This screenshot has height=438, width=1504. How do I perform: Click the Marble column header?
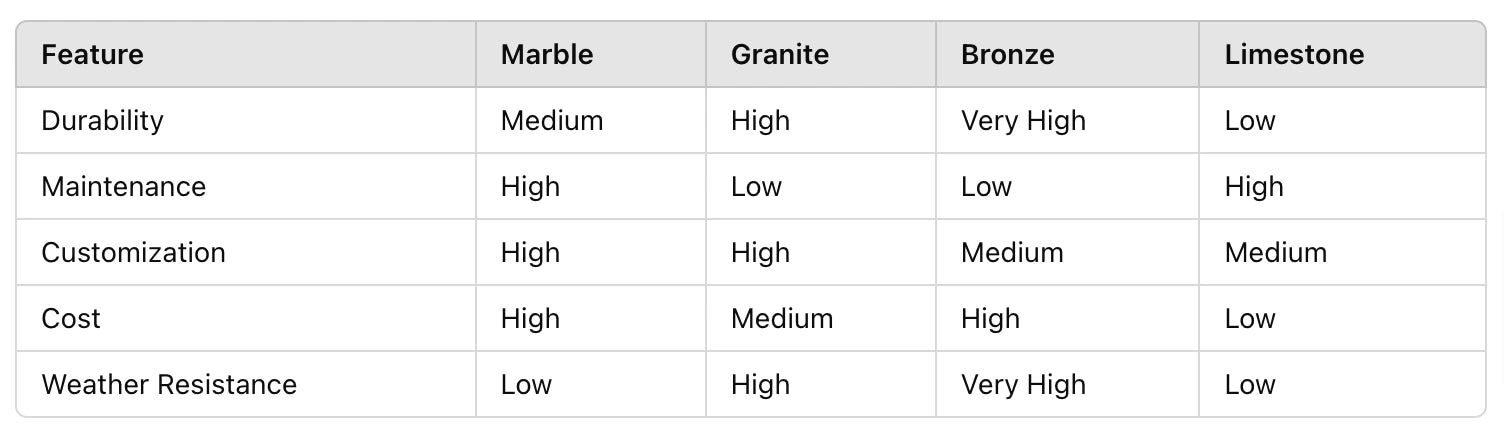click(547, 54)
